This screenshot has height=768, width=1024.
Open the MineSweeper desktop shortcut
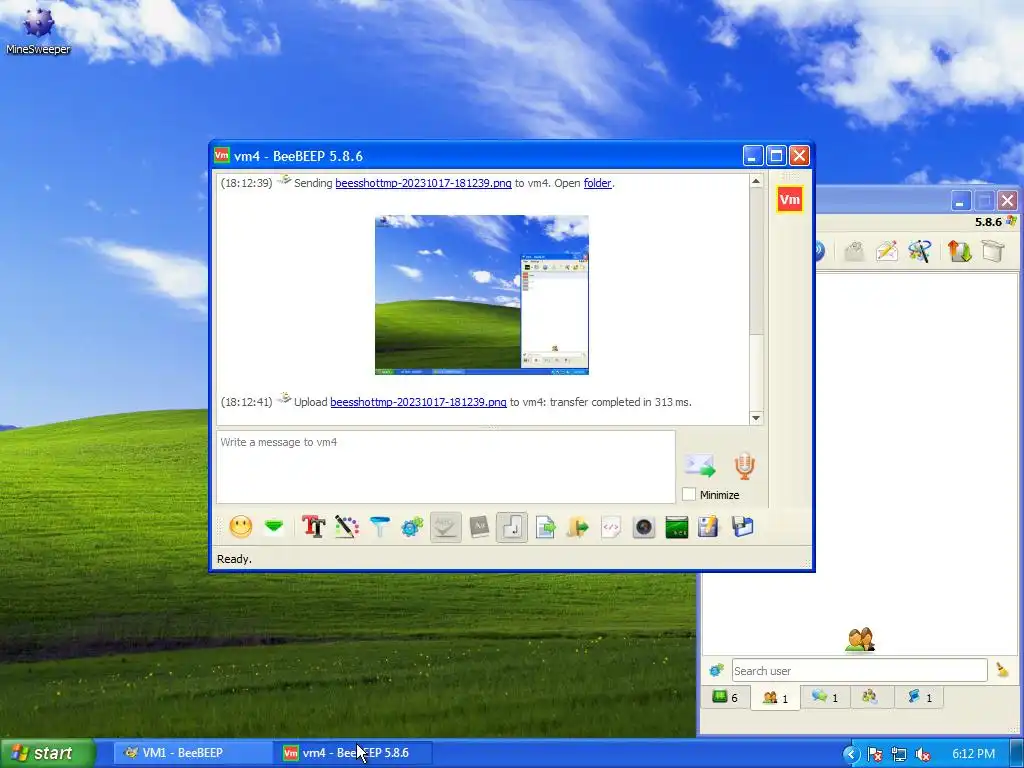tap(38, 30)
